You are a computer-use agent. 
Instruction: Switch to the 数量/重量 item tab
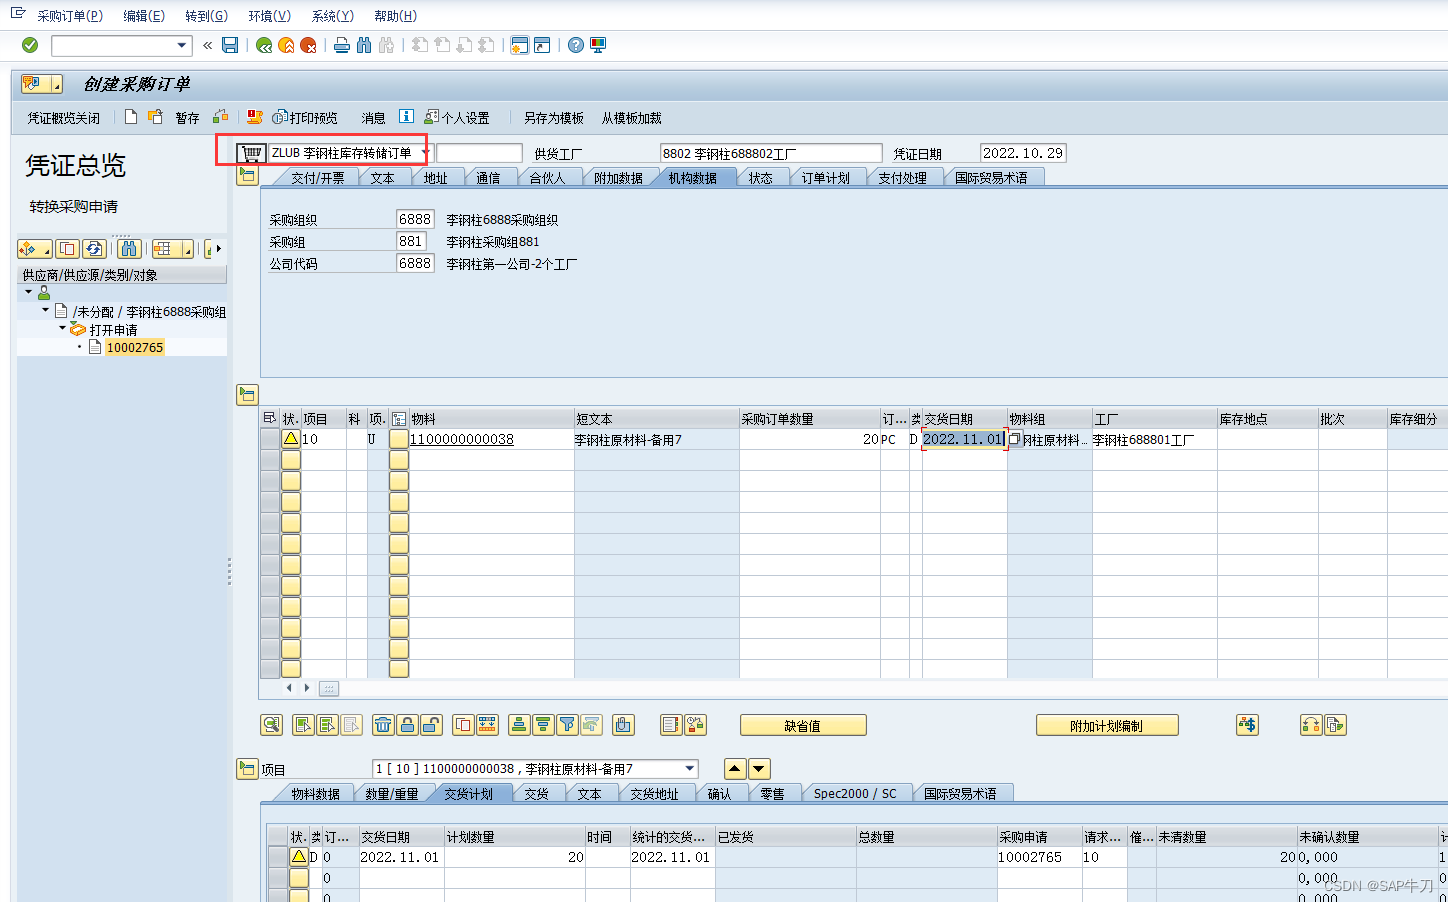coord(391,794)
